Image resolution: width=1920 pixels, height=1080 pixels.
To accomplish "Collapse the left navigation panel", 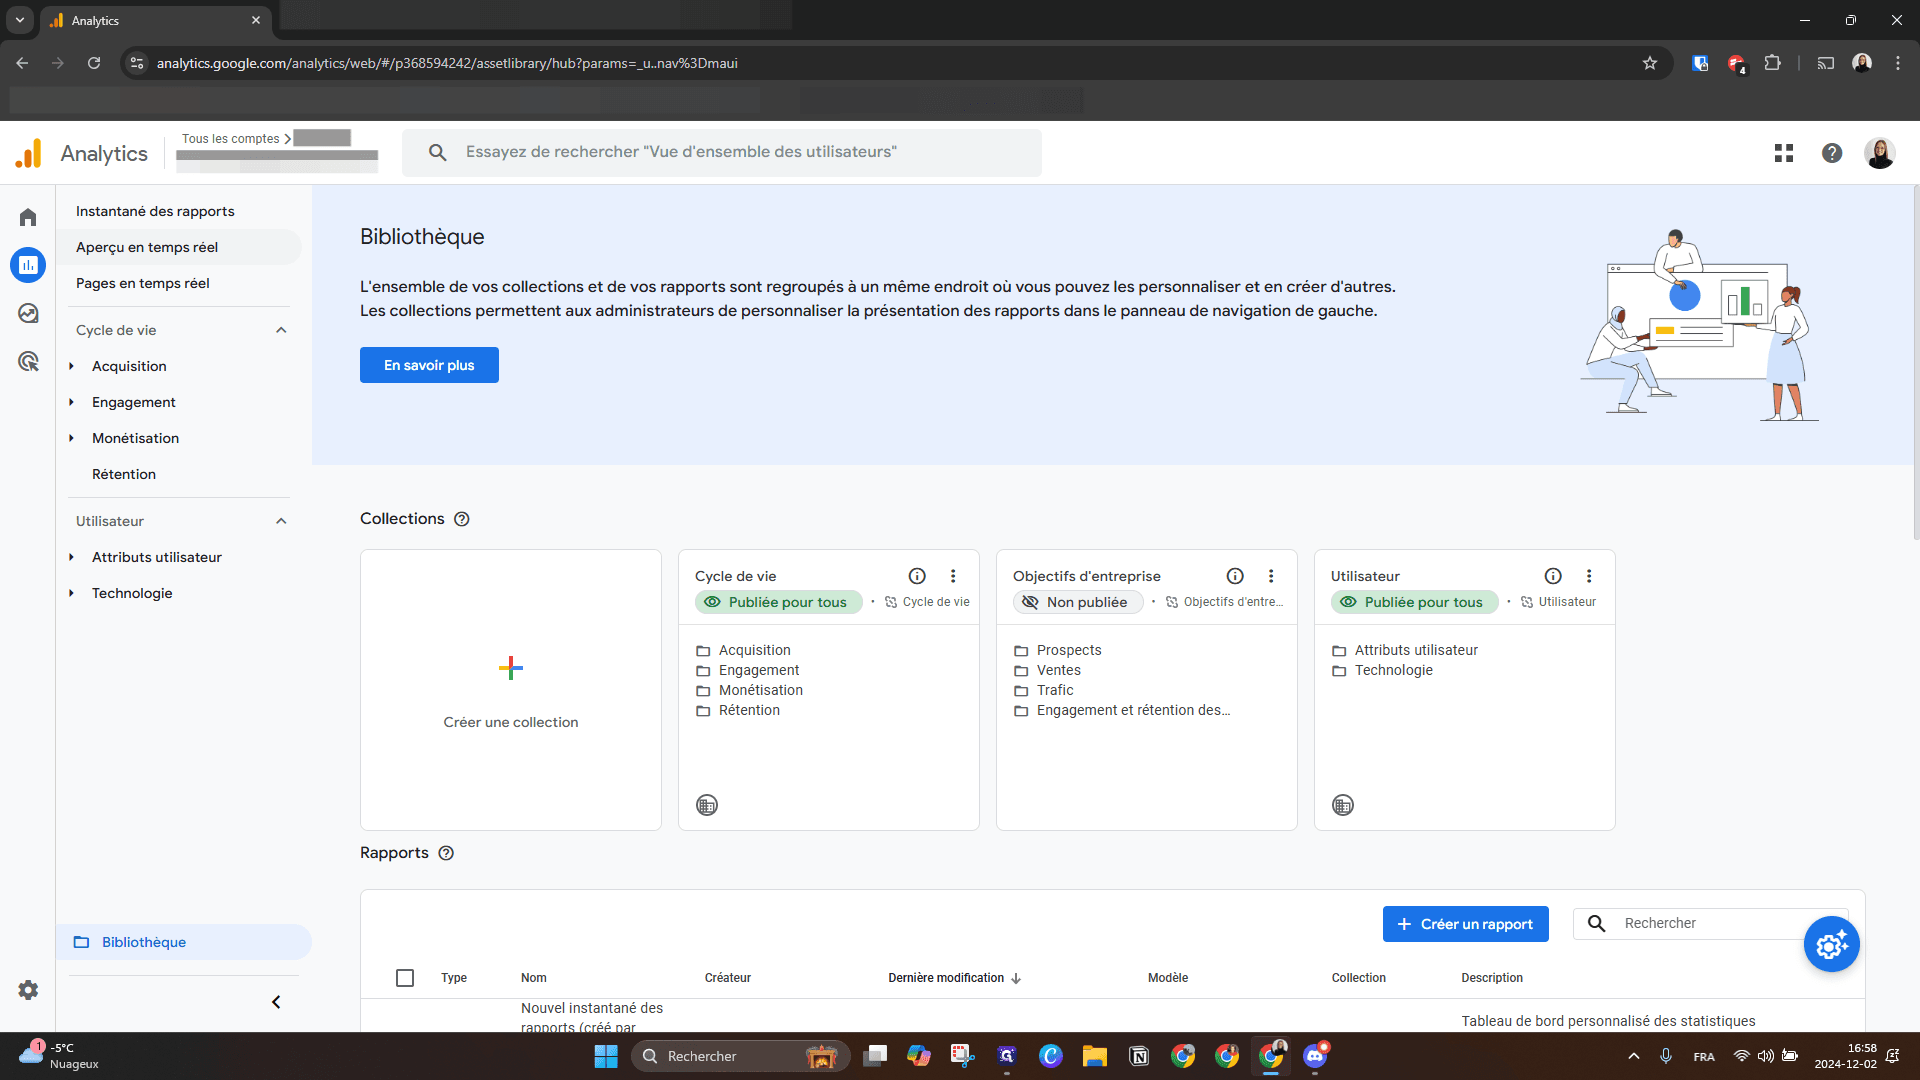I will coord(276,1002).
